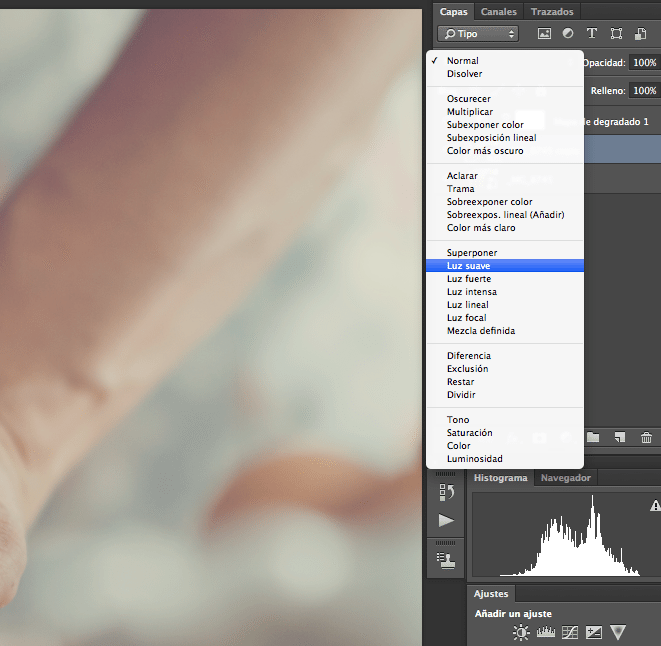Screen dimensions: 661x646
Task: Open the Tipo layer filter dropdown
Action: click(x=478, y=34)
